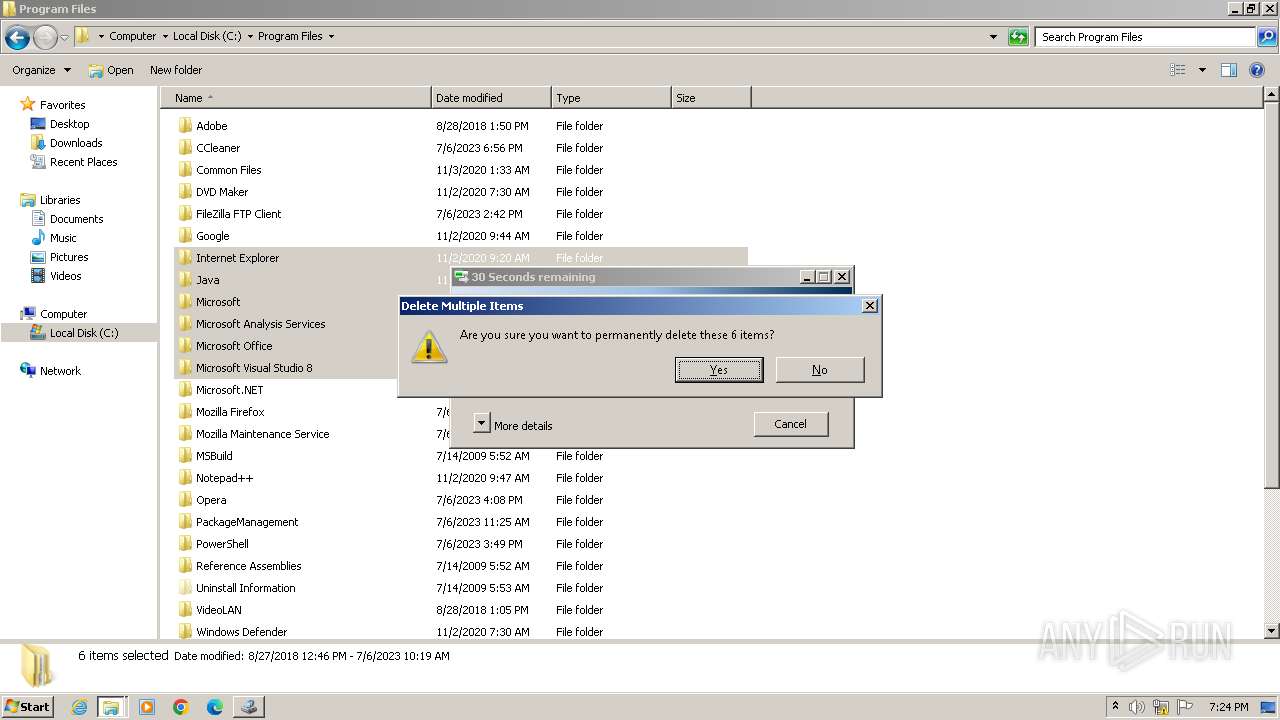Image resolution: width=1280 pixels, height=720 pixels.
Task: Open the Organize menu
Action: click(41, 70)
